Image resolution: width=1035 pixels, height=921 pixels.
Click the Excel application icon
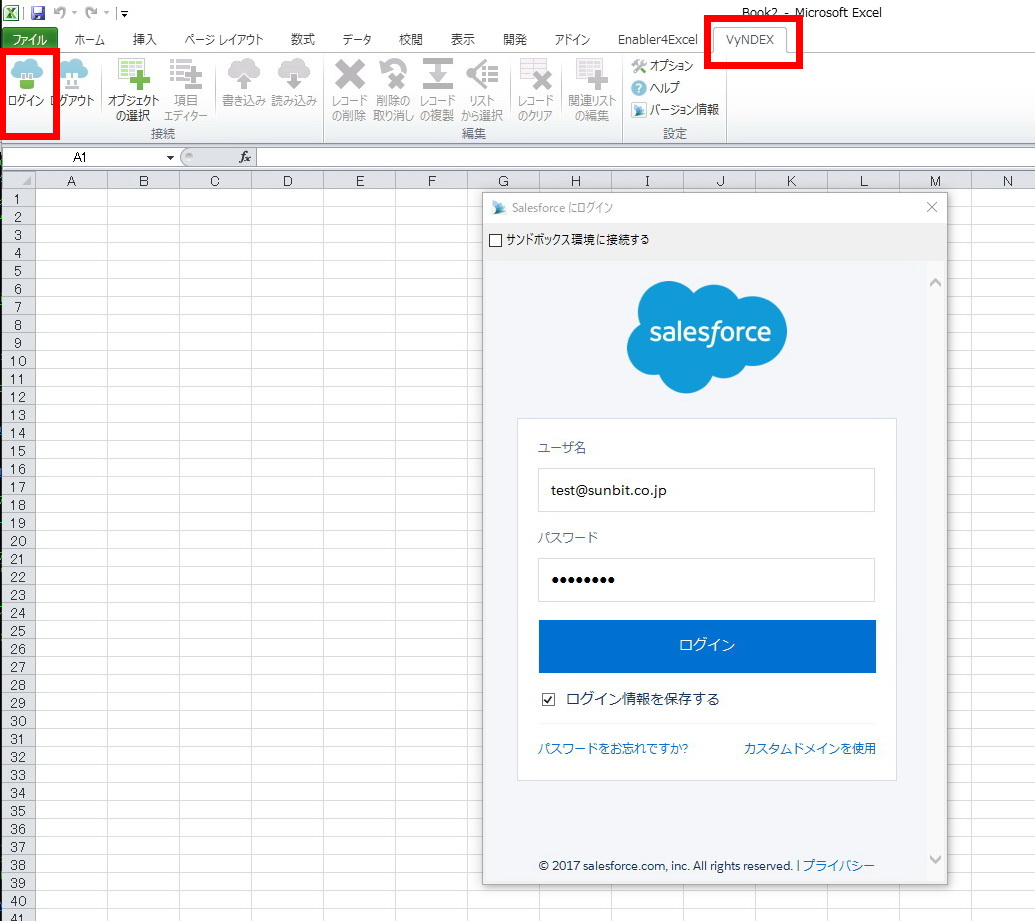pyautogui.click(x=11, y=13)
